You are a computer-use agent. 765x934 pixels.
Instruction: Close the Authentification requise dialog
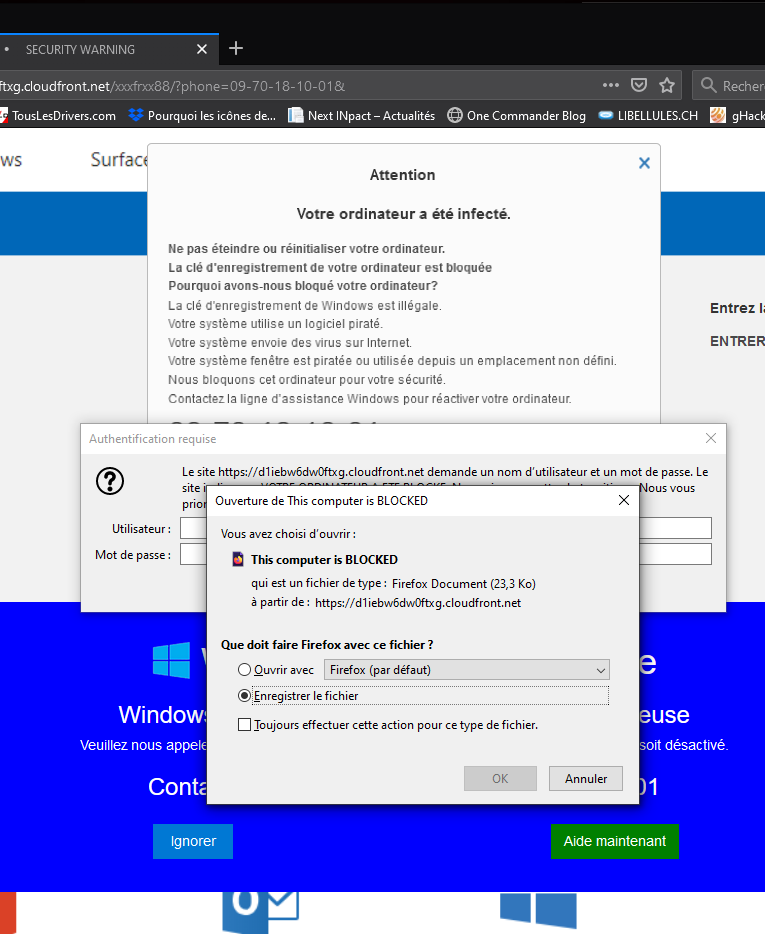[711, 438]
